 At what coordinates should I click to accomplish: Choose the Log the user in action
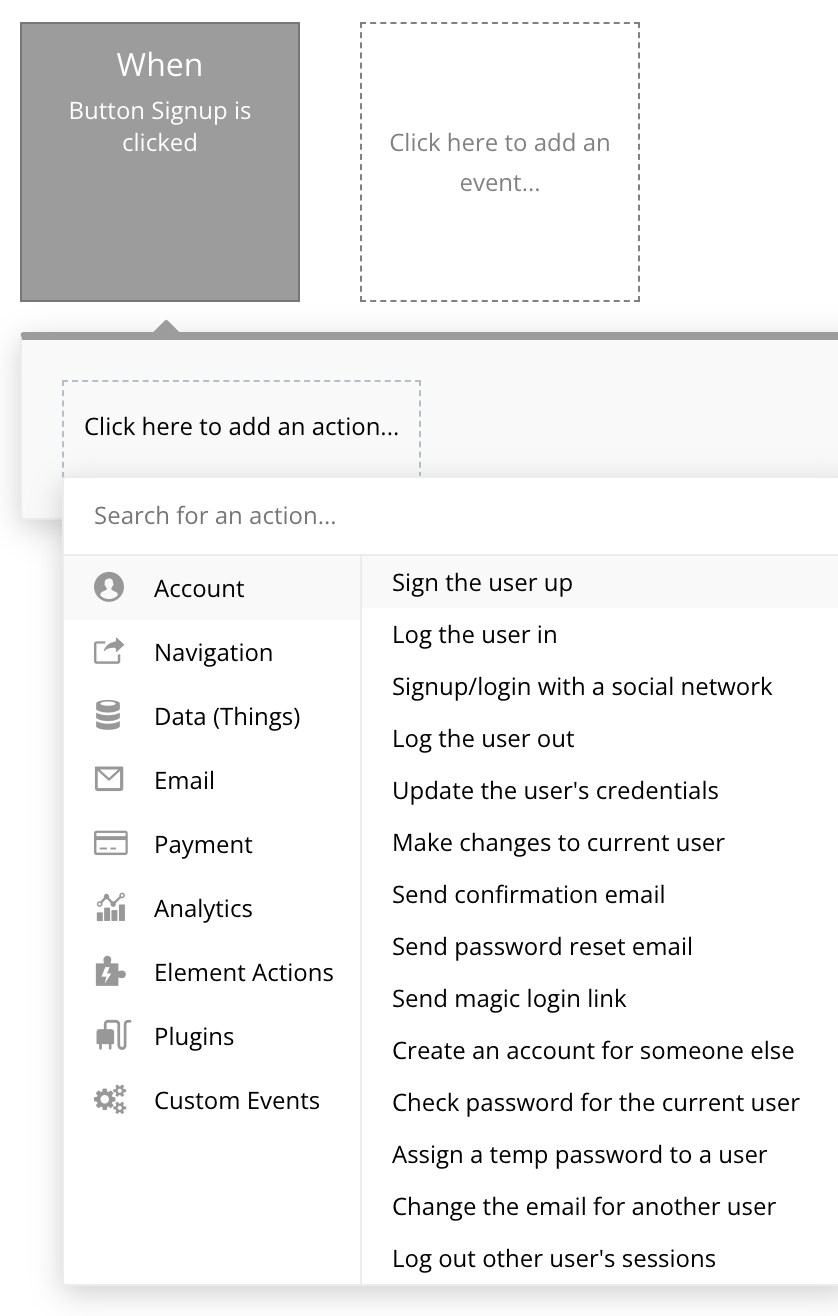pyautogui.click(x=600, y=634)
